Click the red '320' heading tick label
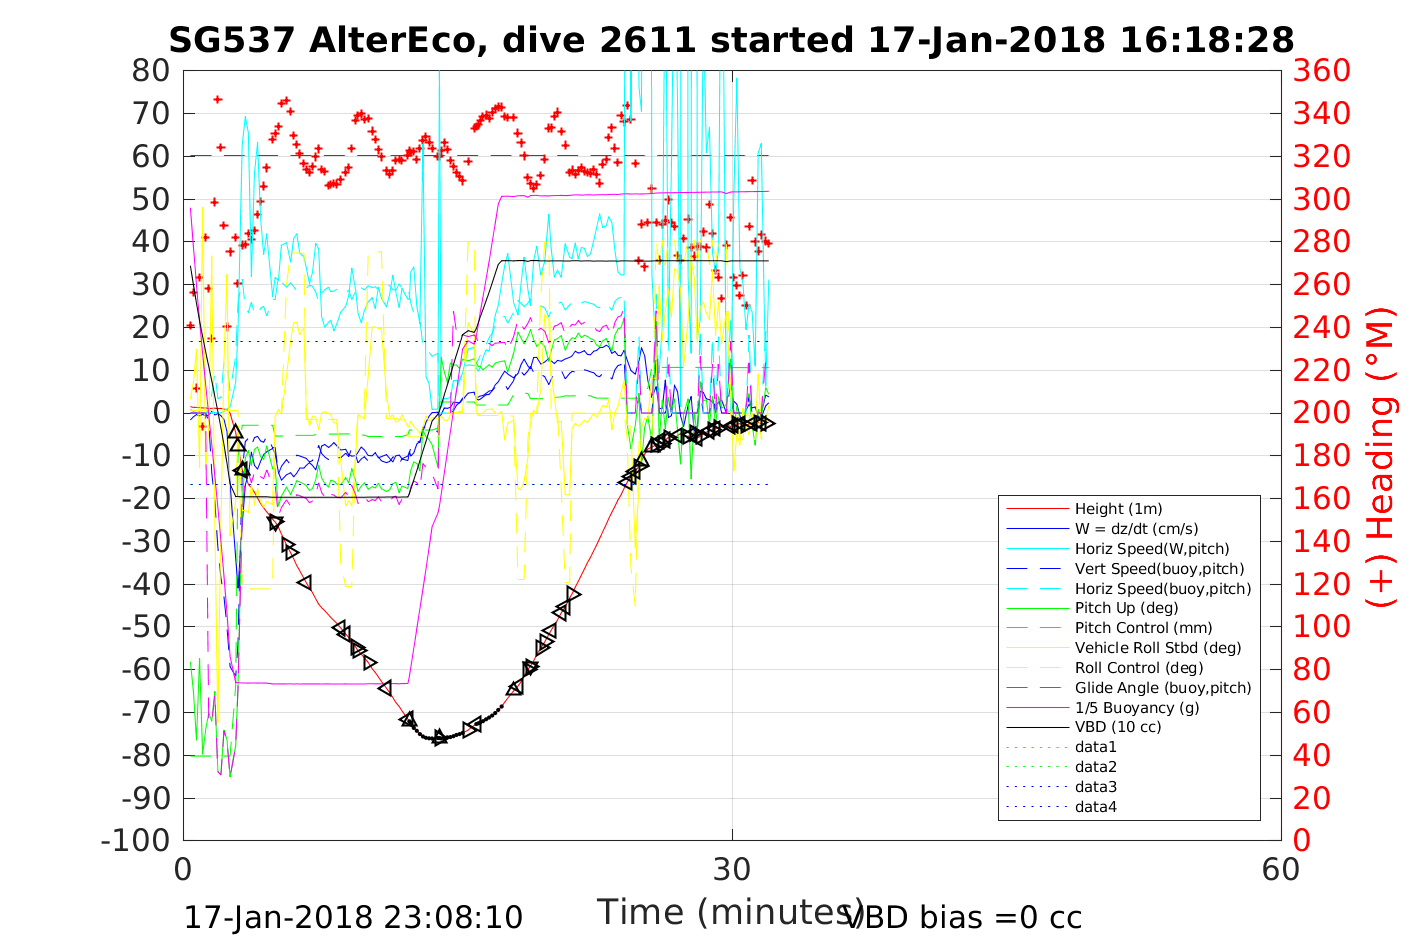The height and width of the screenshot is (945, 1417). 1321,156
